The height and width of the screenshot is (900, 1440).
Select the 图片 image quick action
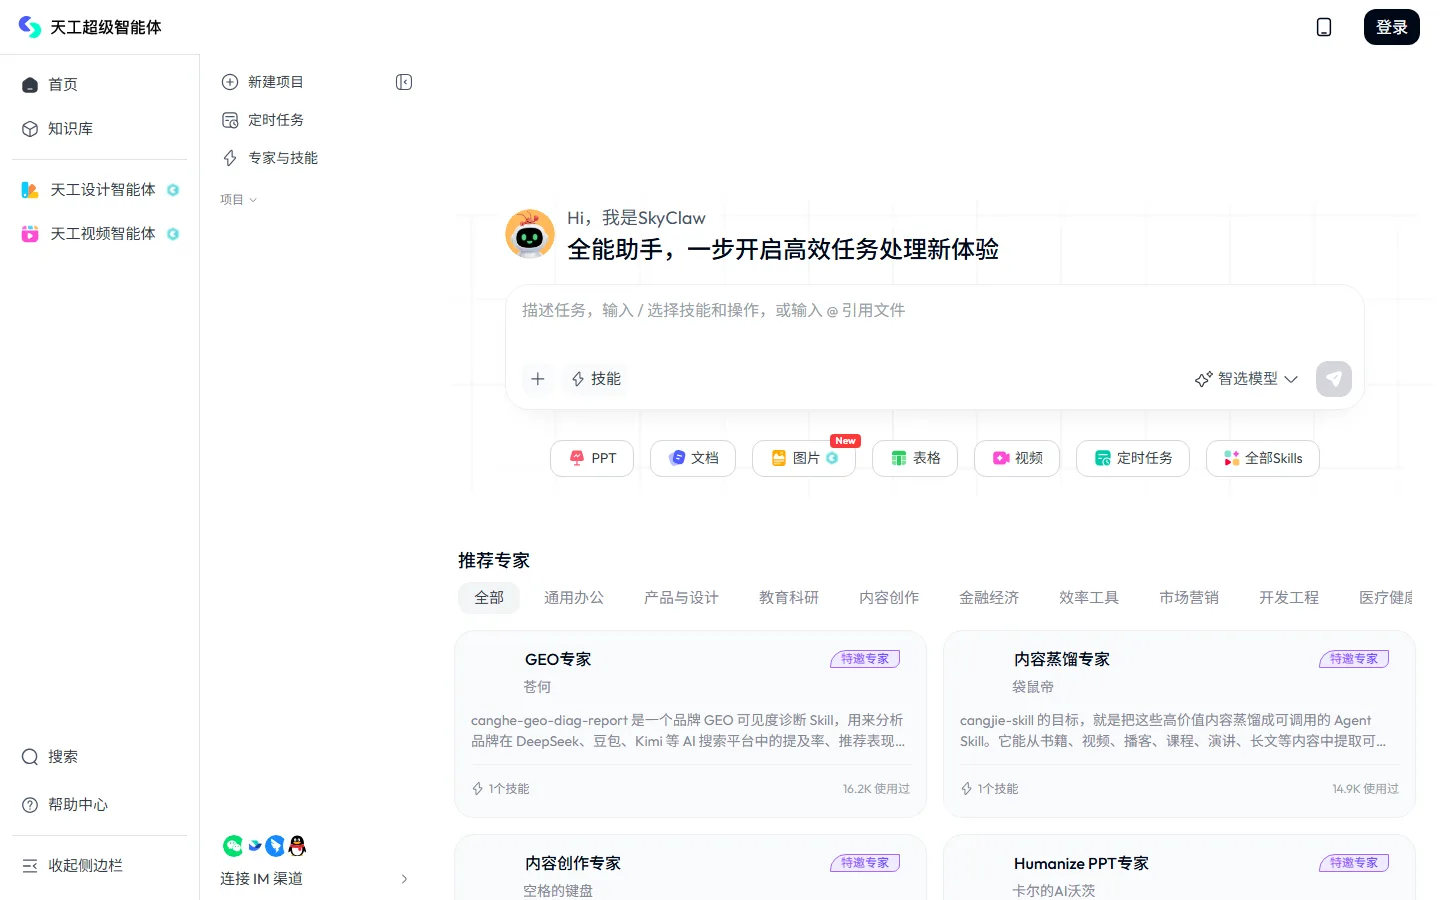804,458
